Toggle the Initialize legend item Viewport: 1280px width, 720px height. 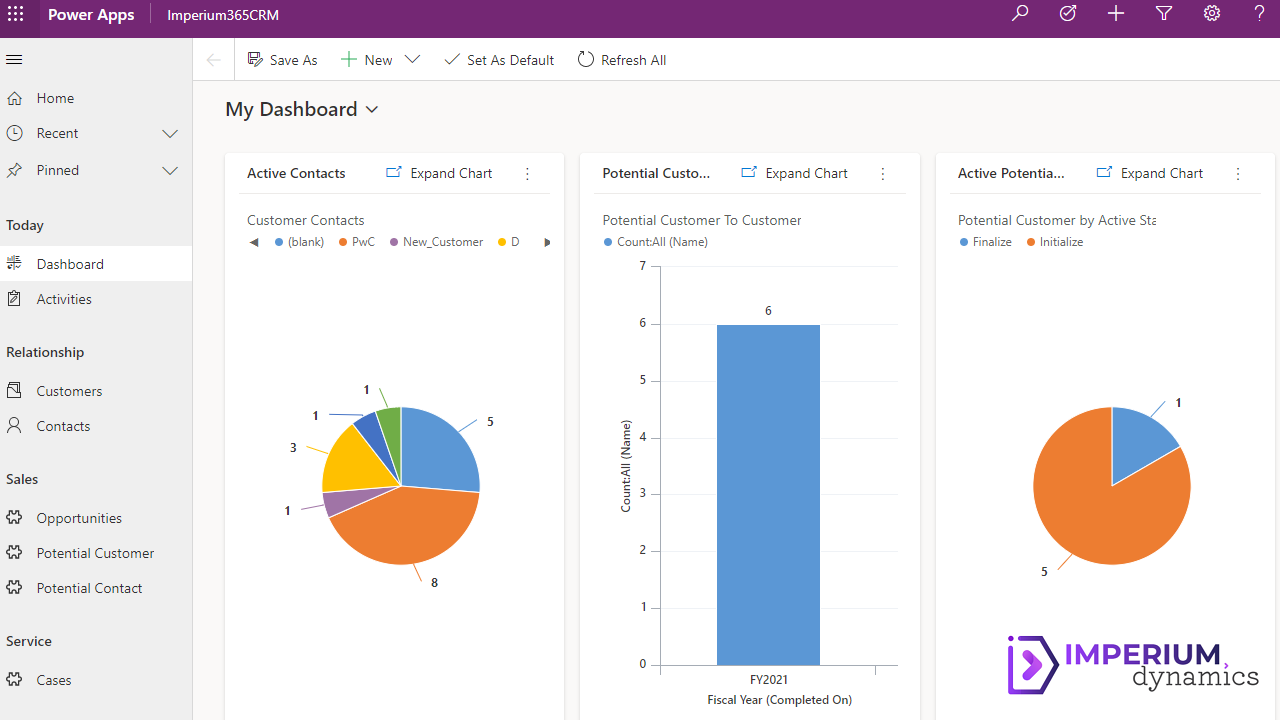click(x=1055, y=242)
